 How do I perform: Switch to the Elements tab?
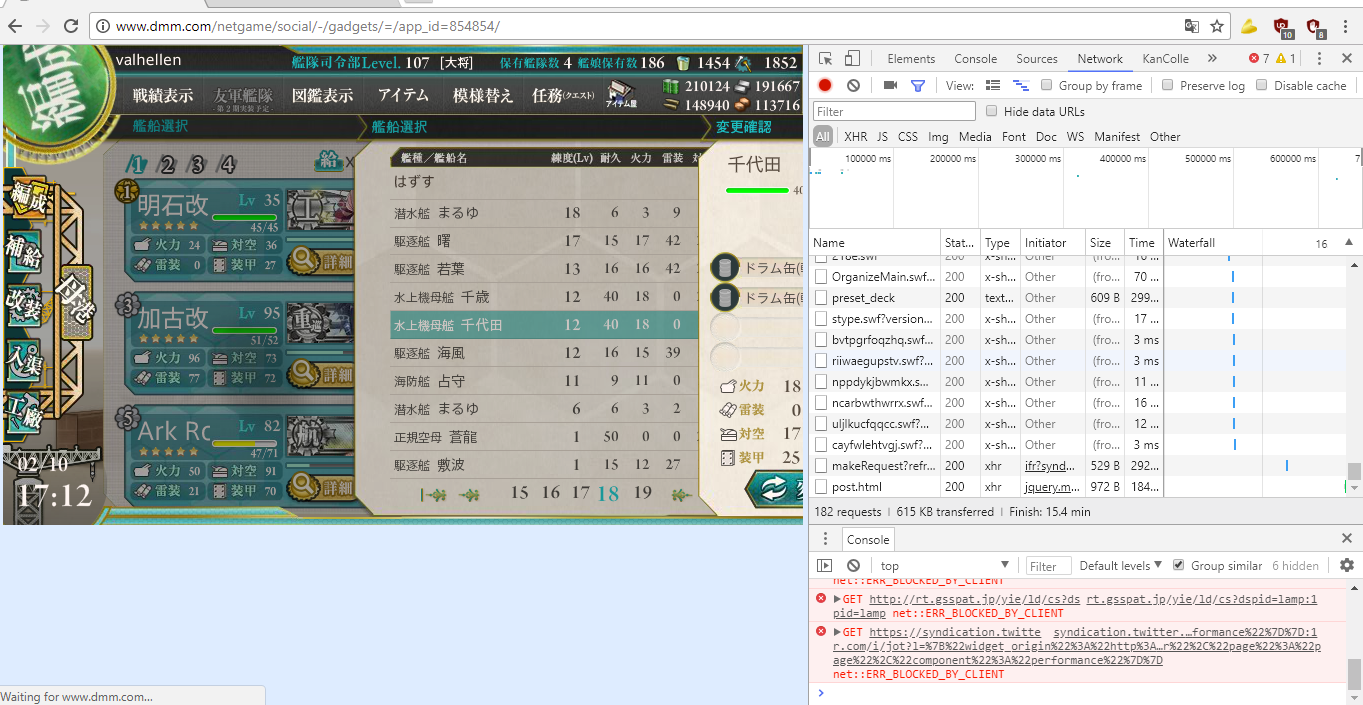pos(911,59)
